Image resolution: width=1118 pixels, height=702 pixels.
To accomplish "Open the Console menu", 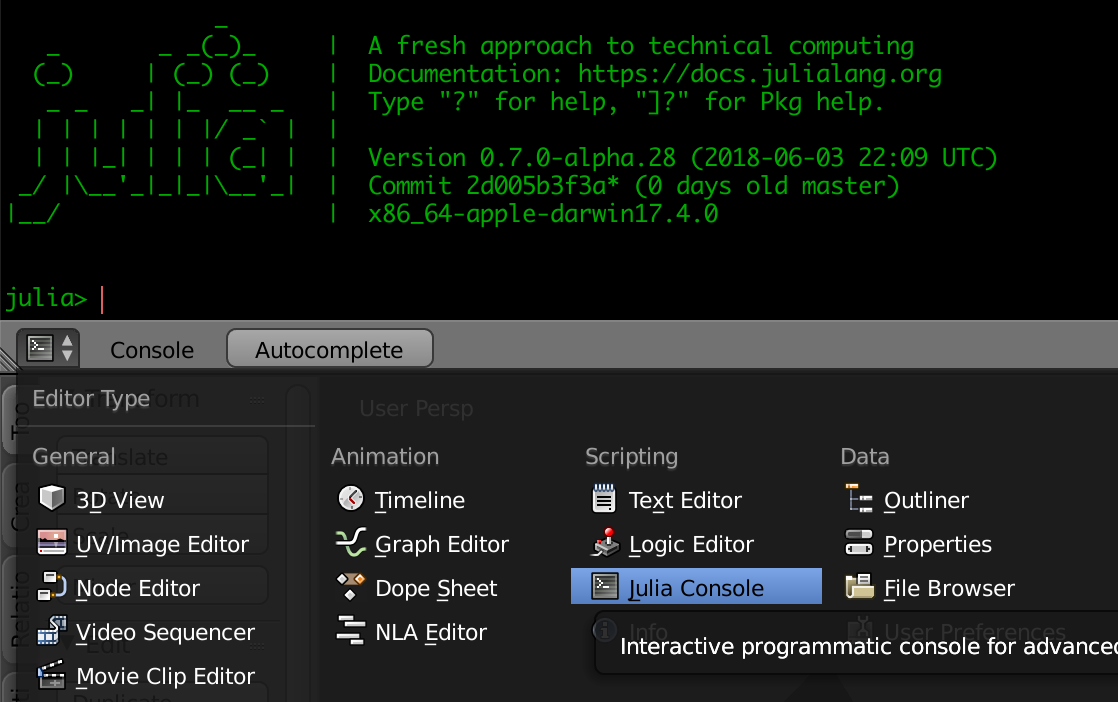I will coord(152,350).
